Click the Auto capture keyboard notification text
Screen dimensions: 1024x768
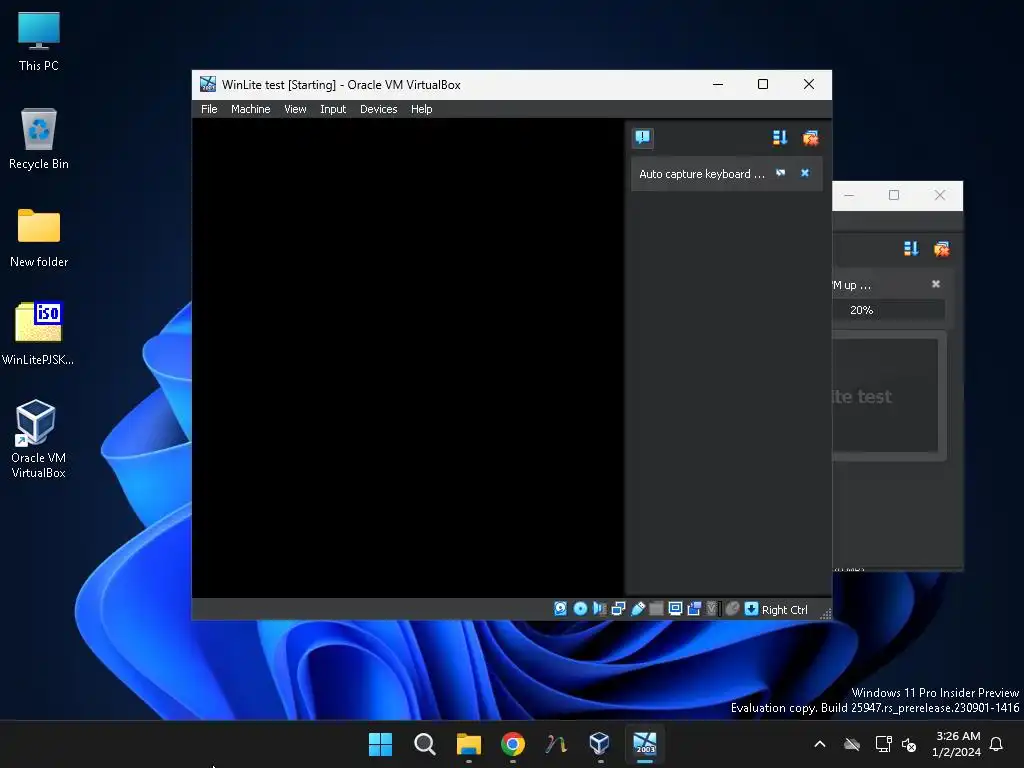701,174
